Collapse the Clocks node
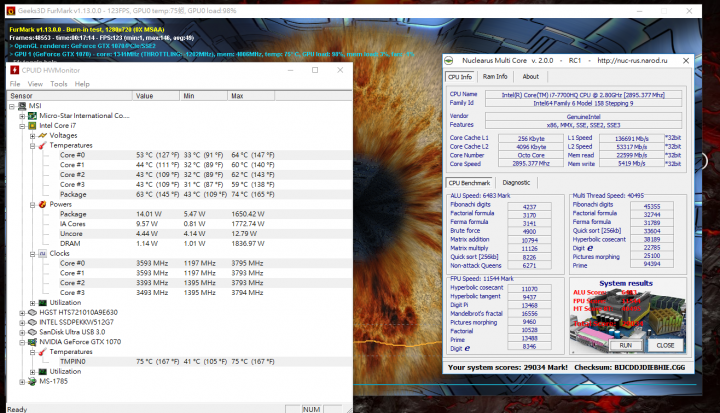This screenshot has width=720, height=413. [32, 254]
